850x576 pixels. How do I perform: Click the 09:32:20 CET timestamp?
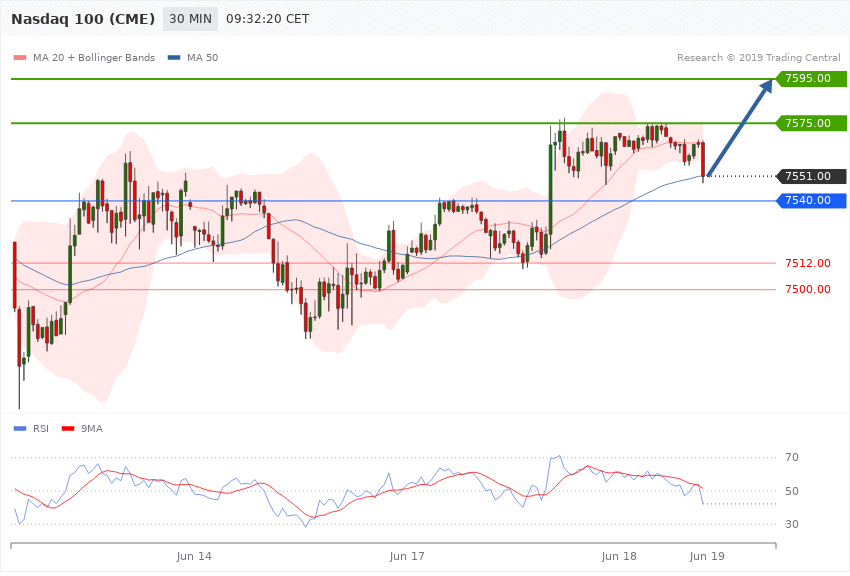coord(268,19)
